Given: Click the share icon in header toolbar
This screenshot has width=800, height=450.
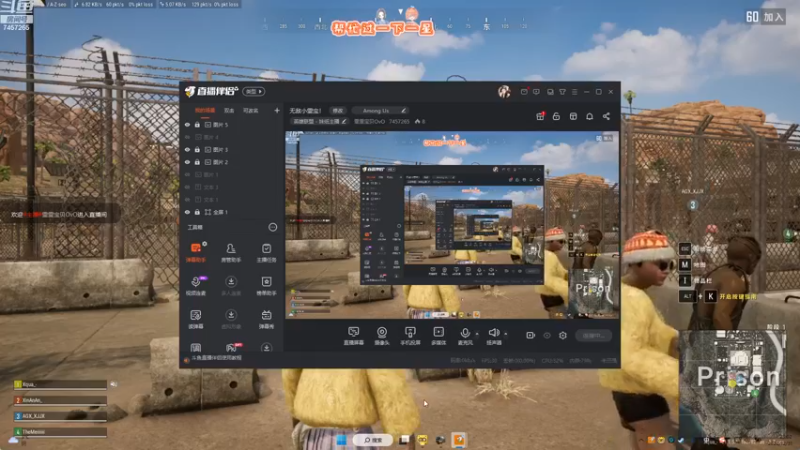Looking at the screenshot, I should [x=606, y=116].
